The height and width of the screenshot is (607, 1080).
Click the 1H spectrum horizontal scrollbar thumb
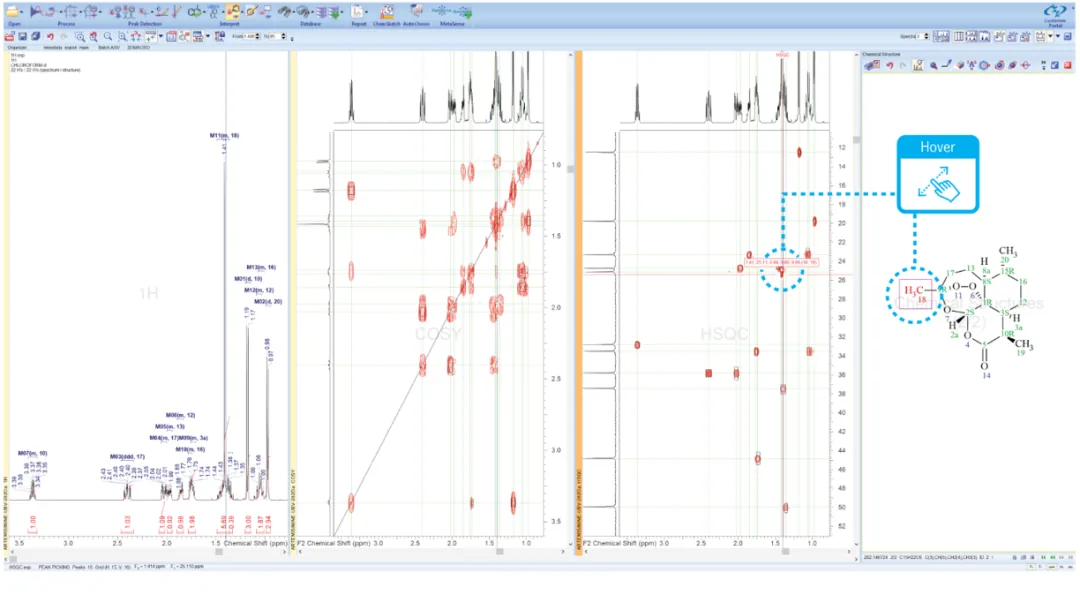coord(219,552)
